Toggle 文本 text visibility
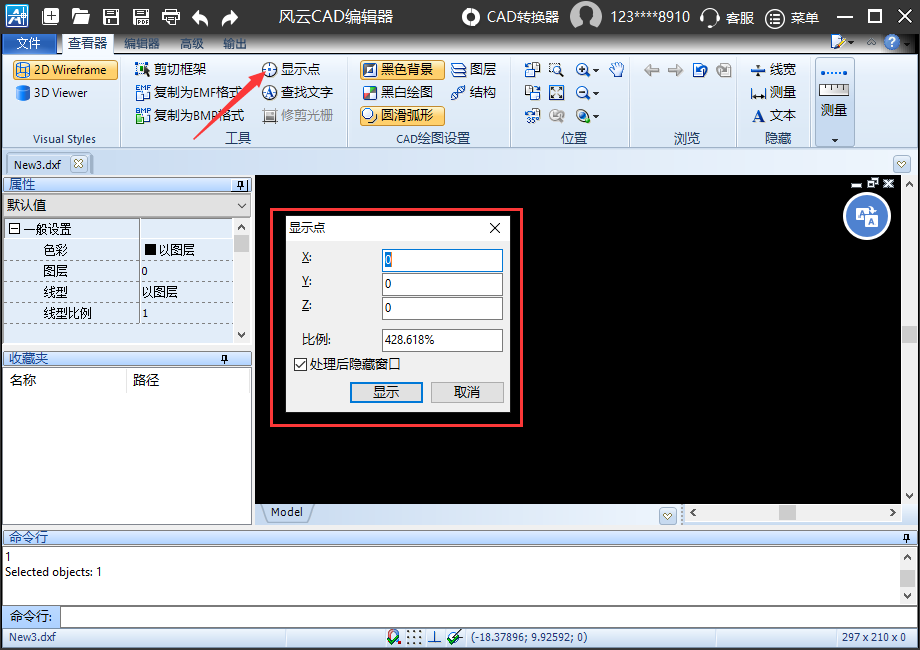The height and width of the screenshot is (650, 920). [773, 116]
